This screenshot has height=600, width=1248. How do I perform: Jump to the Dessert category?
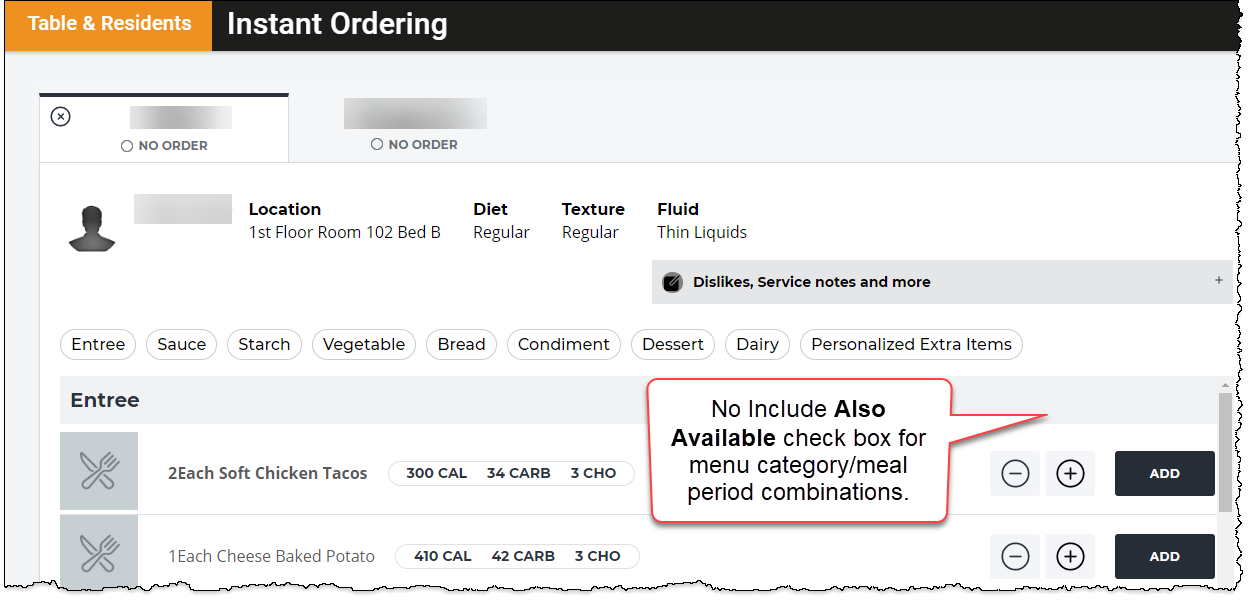click(x=673, y=344)
